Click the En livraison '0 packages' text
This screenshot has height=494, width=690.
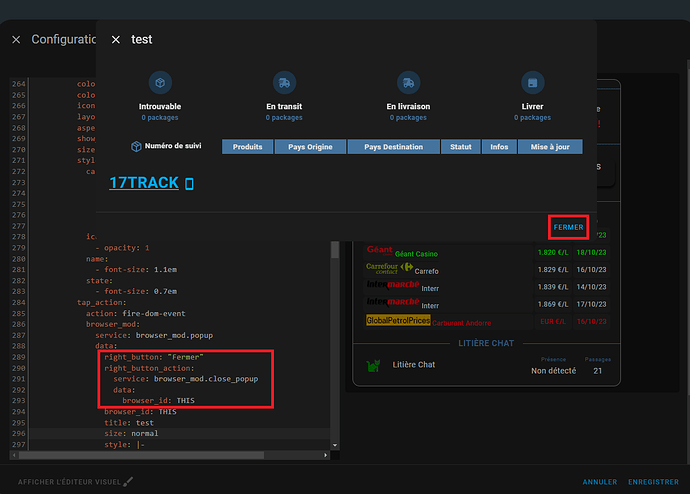(408, 118)
